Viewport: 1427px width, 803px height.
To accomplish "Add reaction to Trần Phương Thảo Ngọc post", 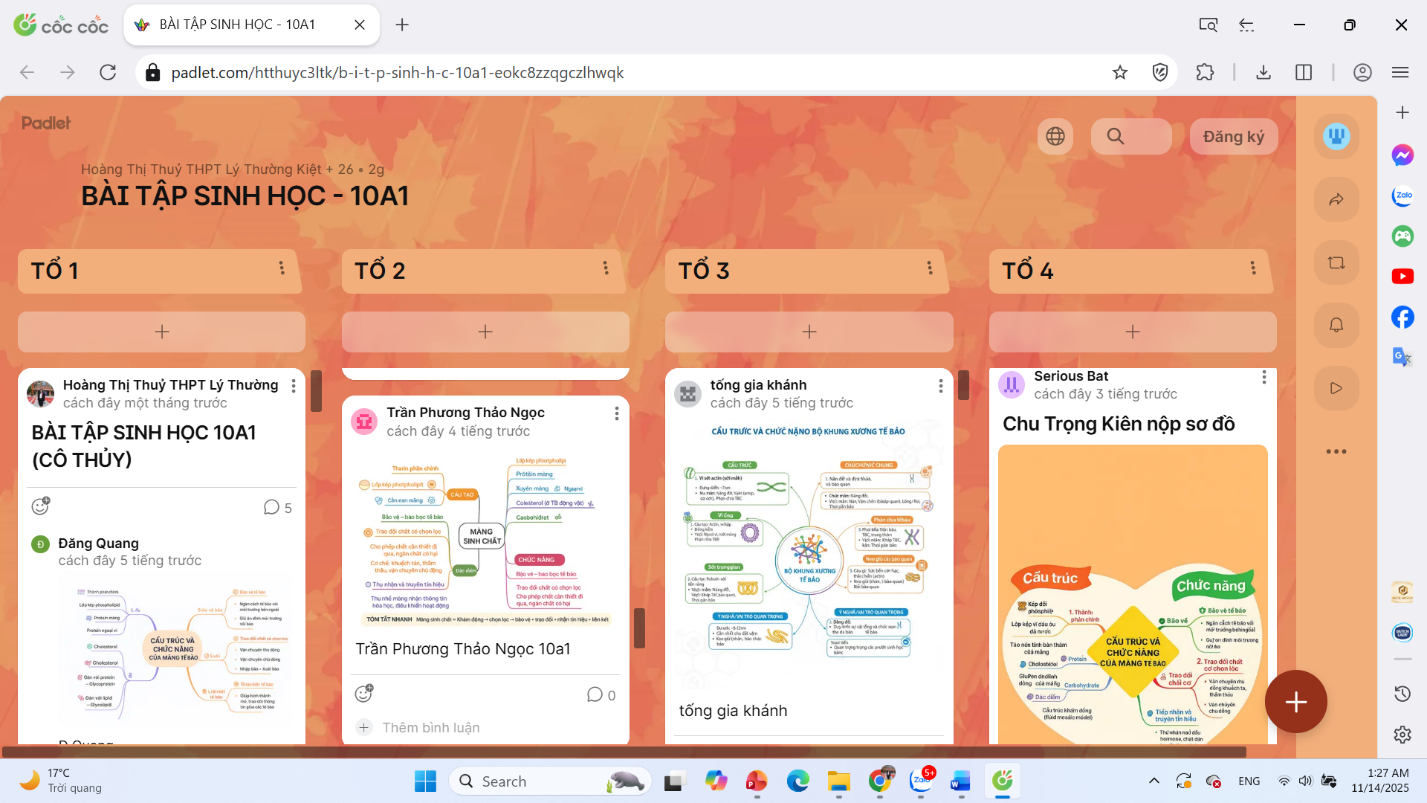I will [364, 694].
